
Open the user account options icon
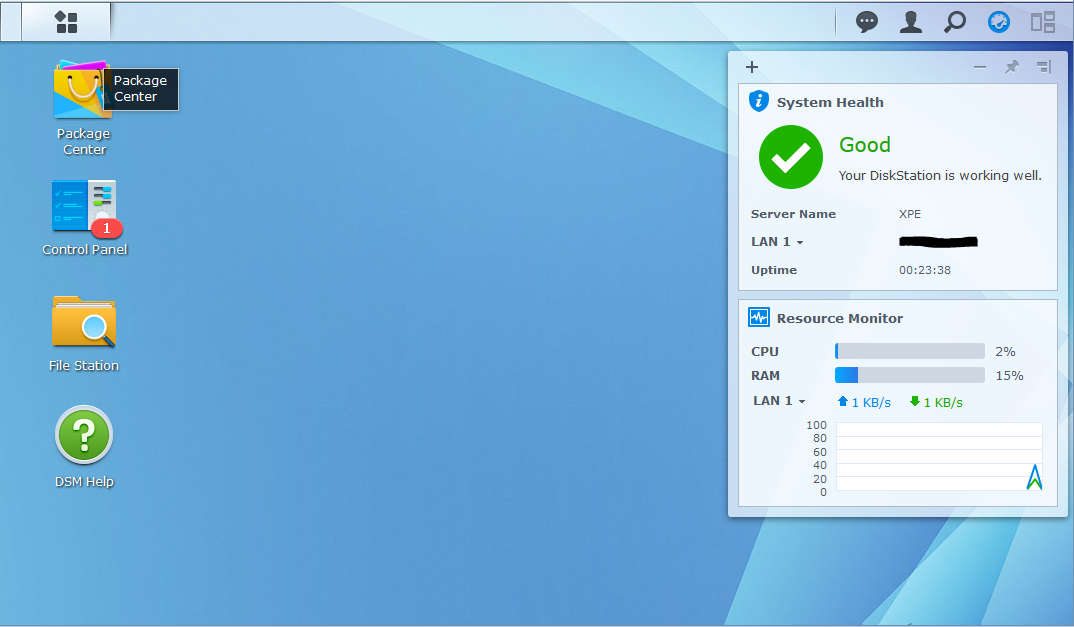pyautogui.click(x=910, y=22)
